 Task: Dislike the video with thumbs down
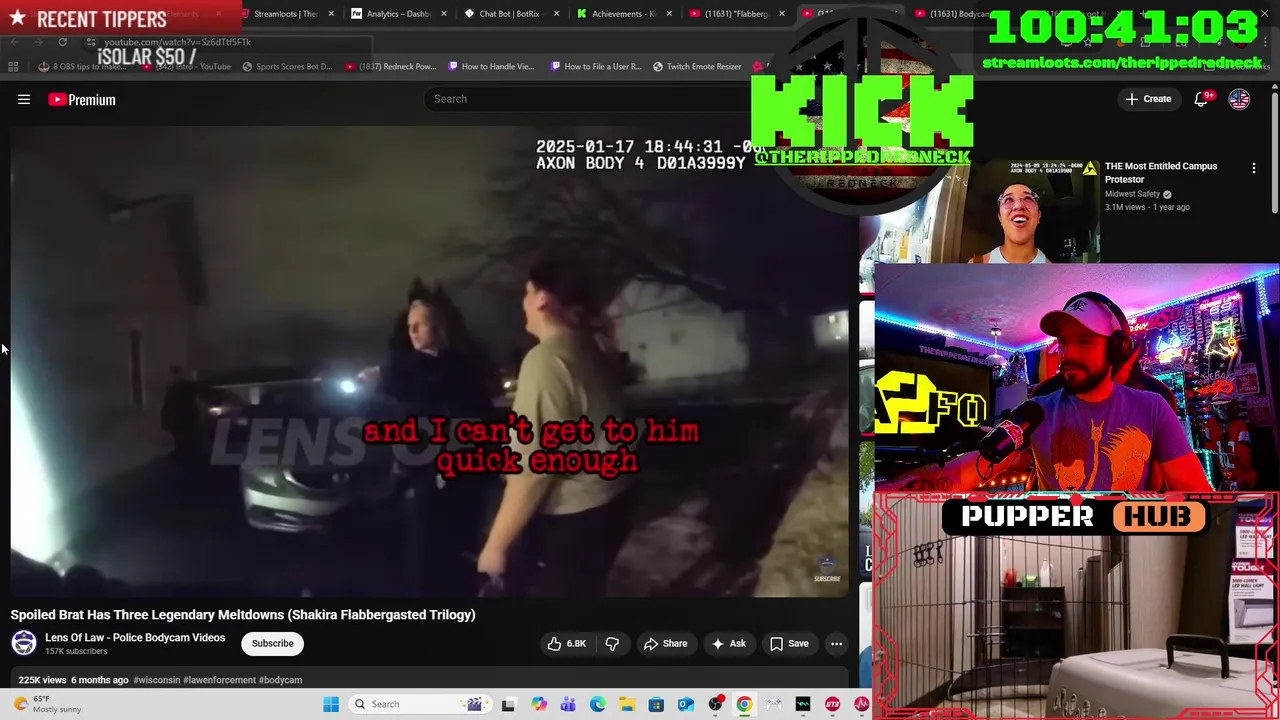coord(612,644)
